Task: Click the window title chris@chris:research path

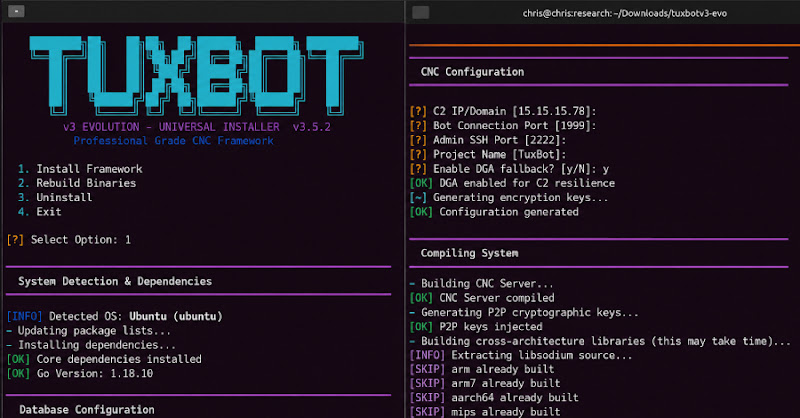Action: [624, 13]
